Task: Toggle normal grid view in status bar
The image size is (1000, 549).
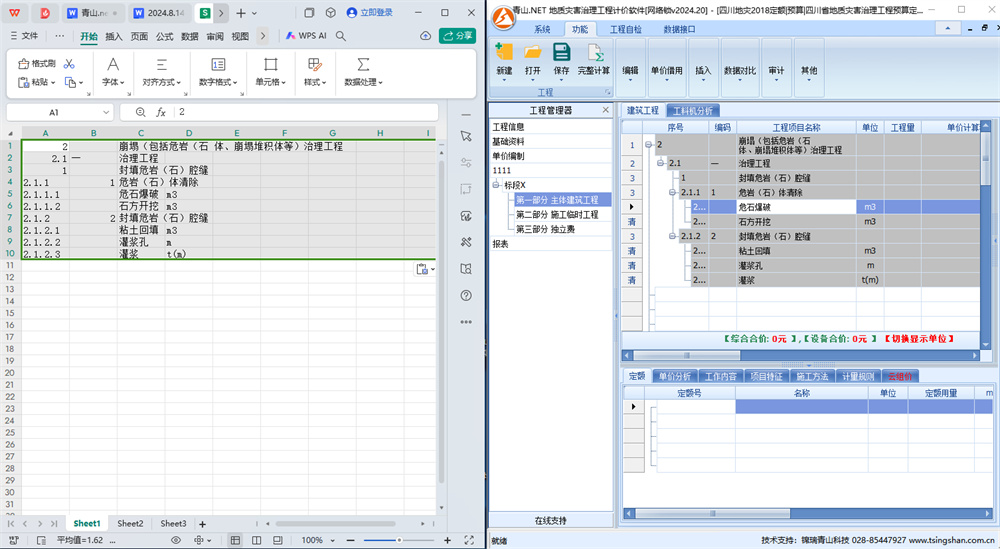Action: click(x=235, y=540)
